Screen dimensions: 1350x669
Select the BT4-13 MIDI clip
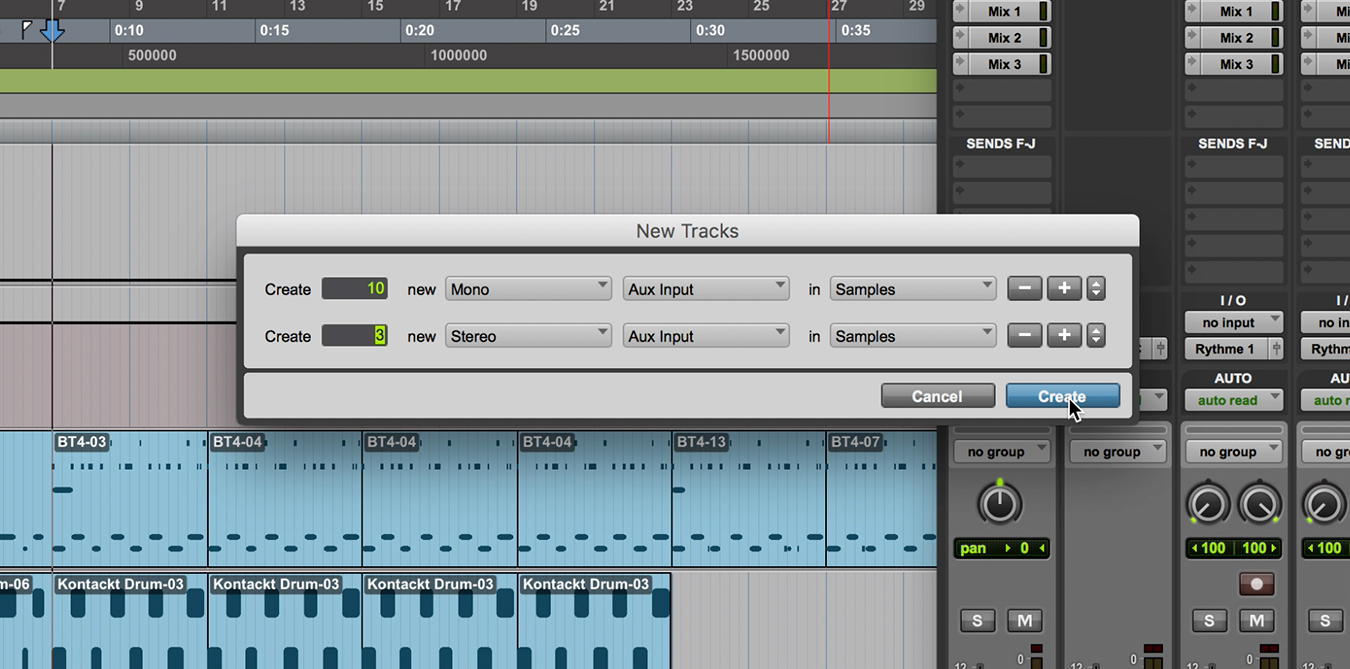(x=749, y=499)
